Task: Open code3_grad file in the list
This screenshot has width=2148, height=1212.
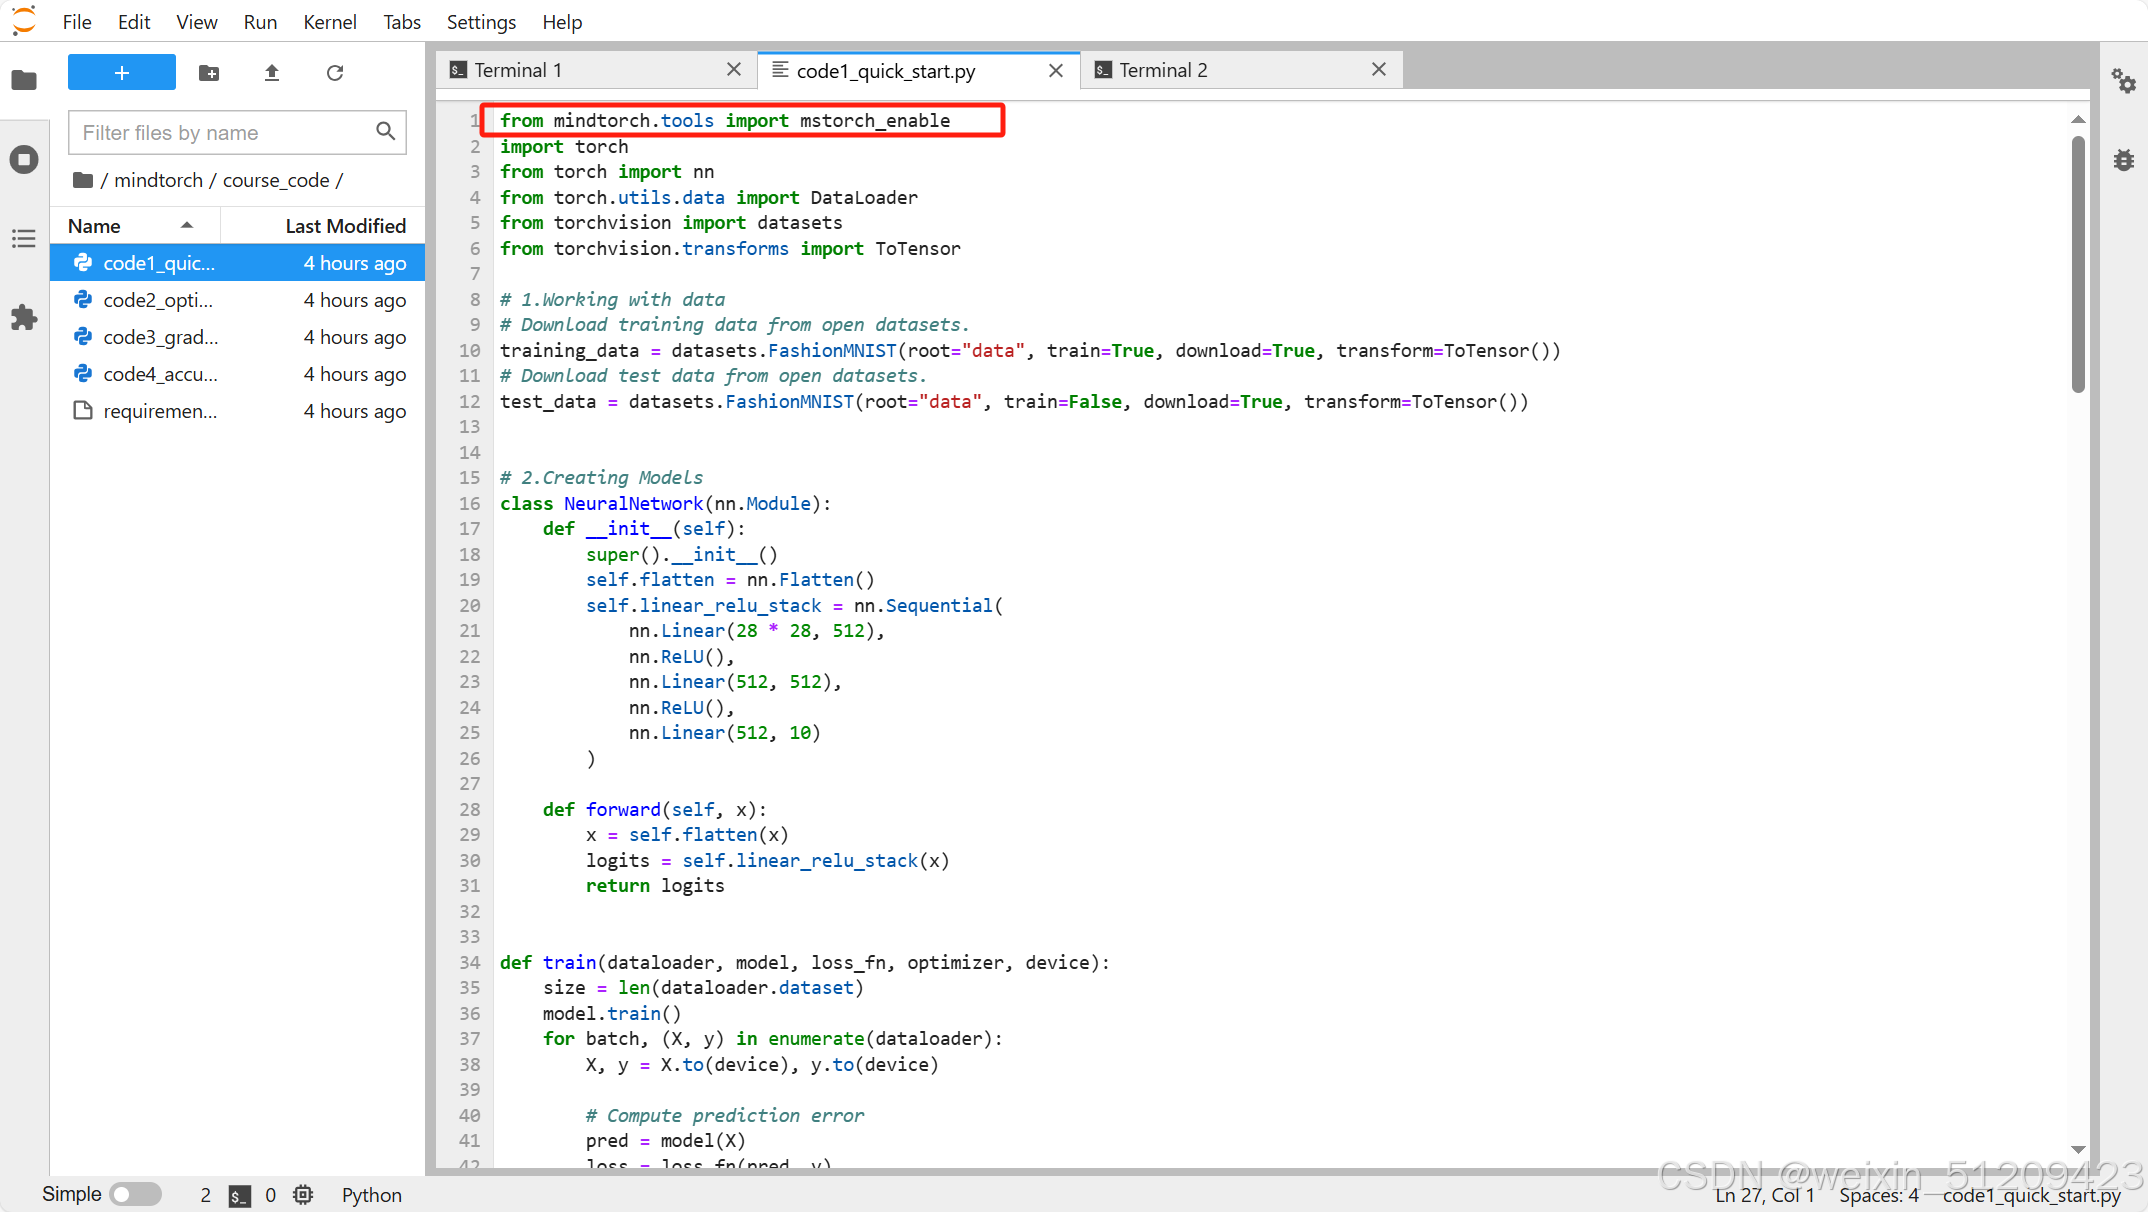Action: (160, 337)
